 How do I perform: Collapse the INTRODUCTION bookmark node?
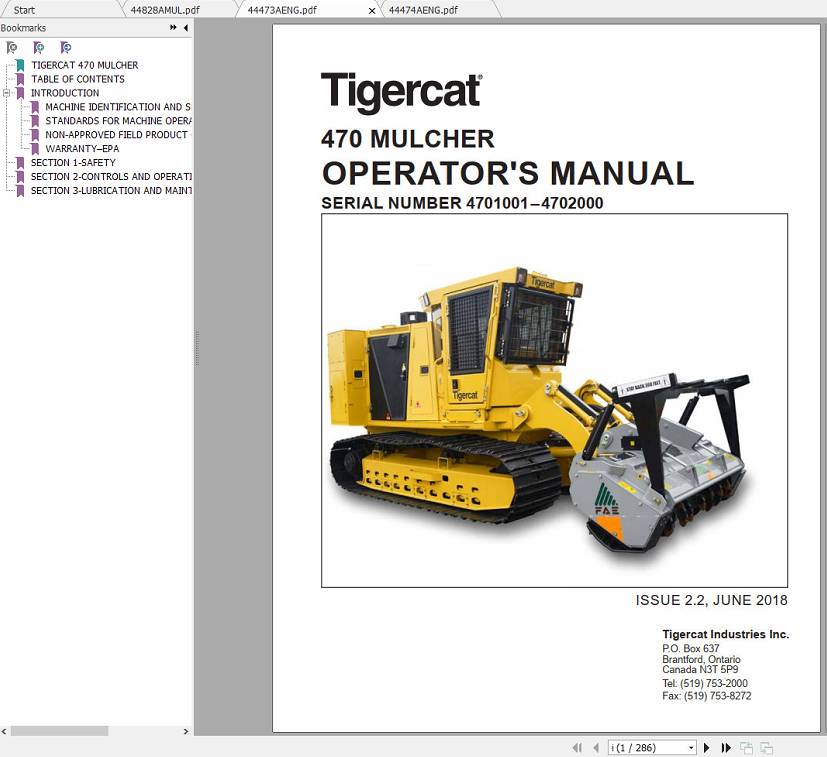point(5,93)
